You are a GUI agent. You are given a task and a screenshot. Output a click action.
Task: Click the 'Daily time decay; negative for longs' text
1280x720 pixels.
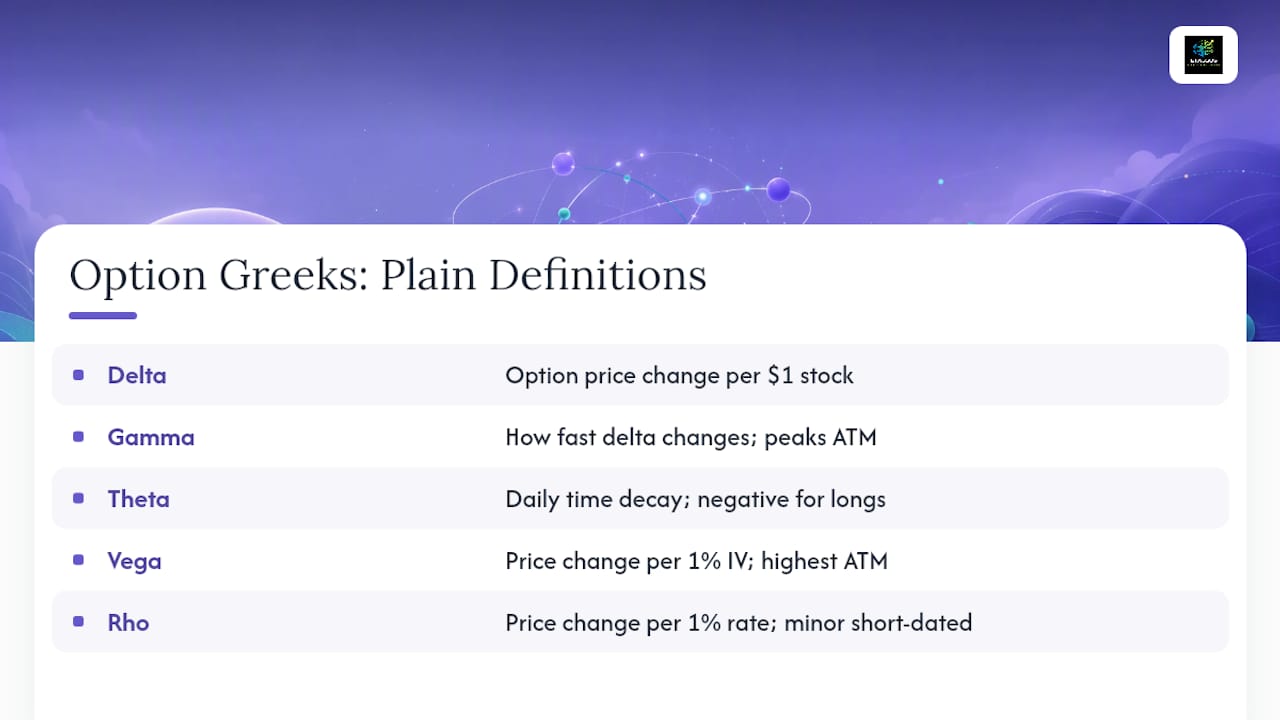696,499
